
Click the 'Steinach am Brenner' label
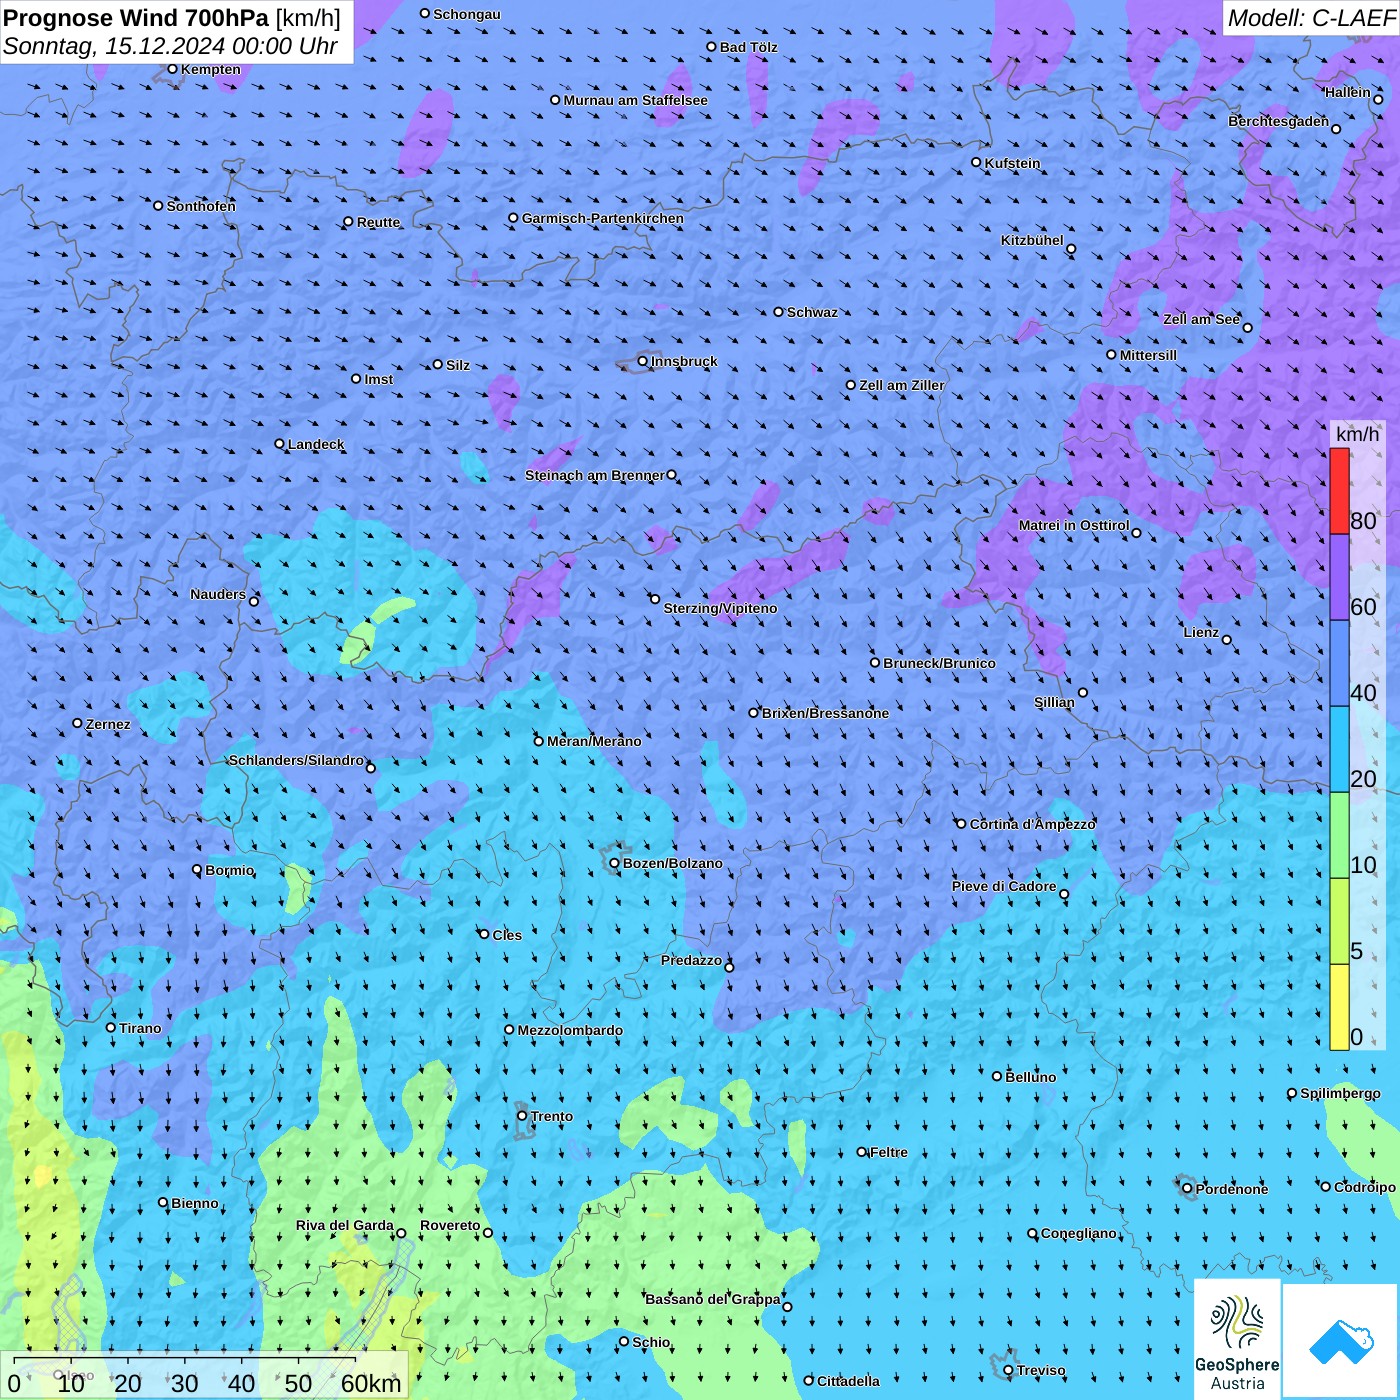coord(595,475)
